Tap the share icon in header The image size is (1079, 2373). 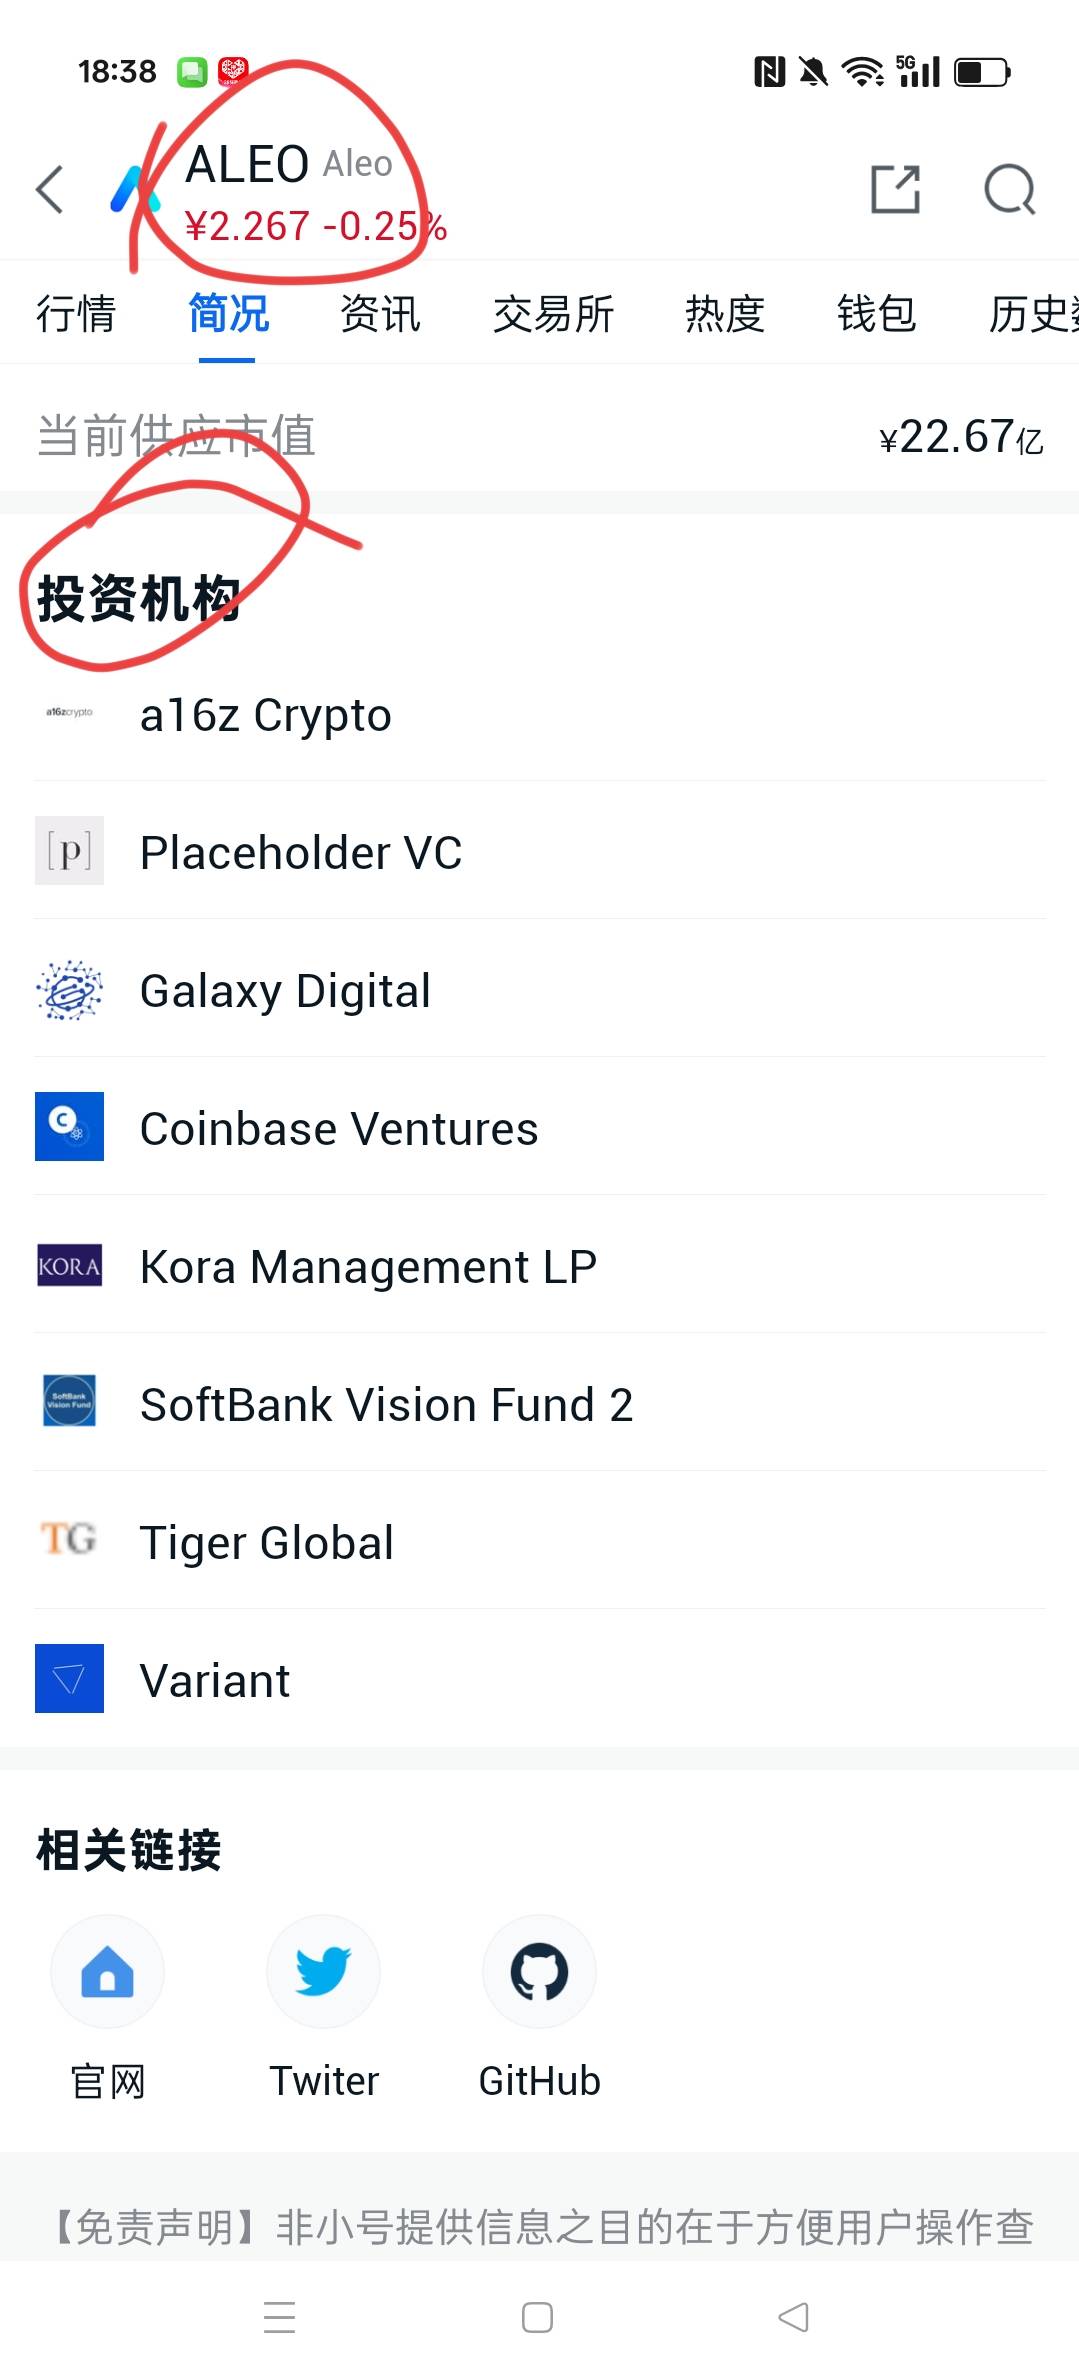click(895, 189)
